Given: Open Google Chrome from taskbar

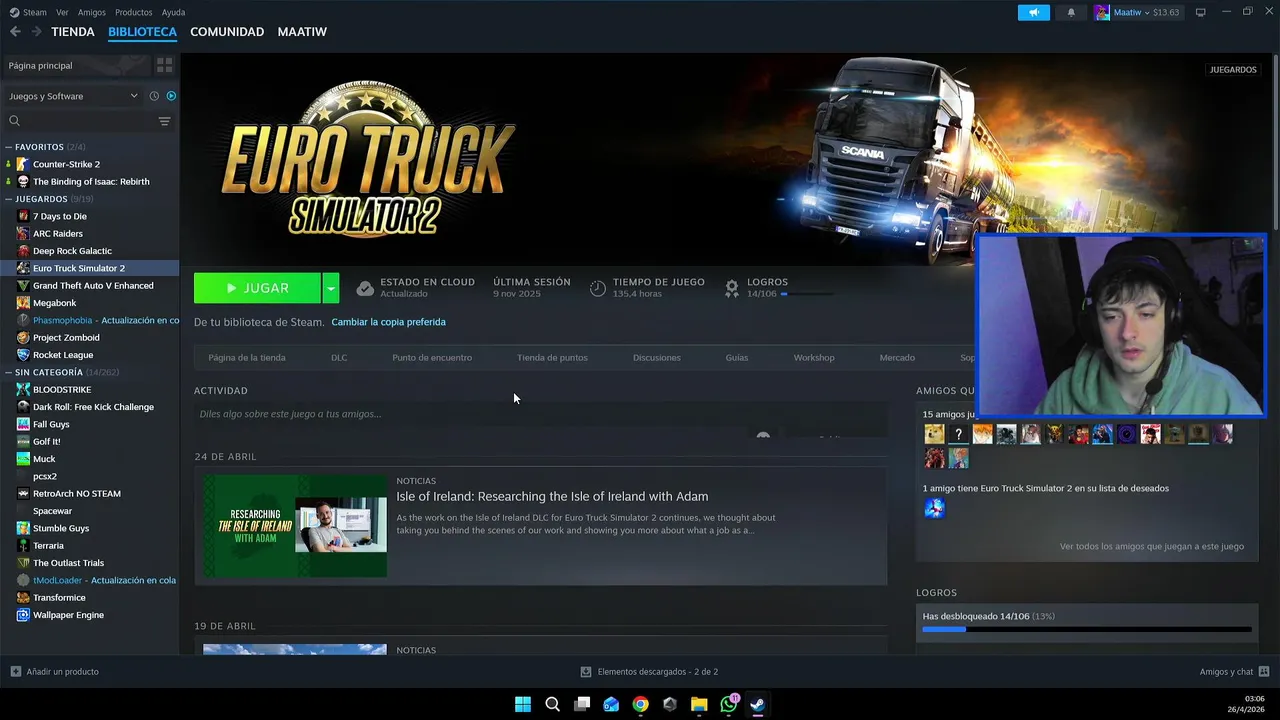Looking at the screenshot, I should pyautogui.click(x=640, y=704).
